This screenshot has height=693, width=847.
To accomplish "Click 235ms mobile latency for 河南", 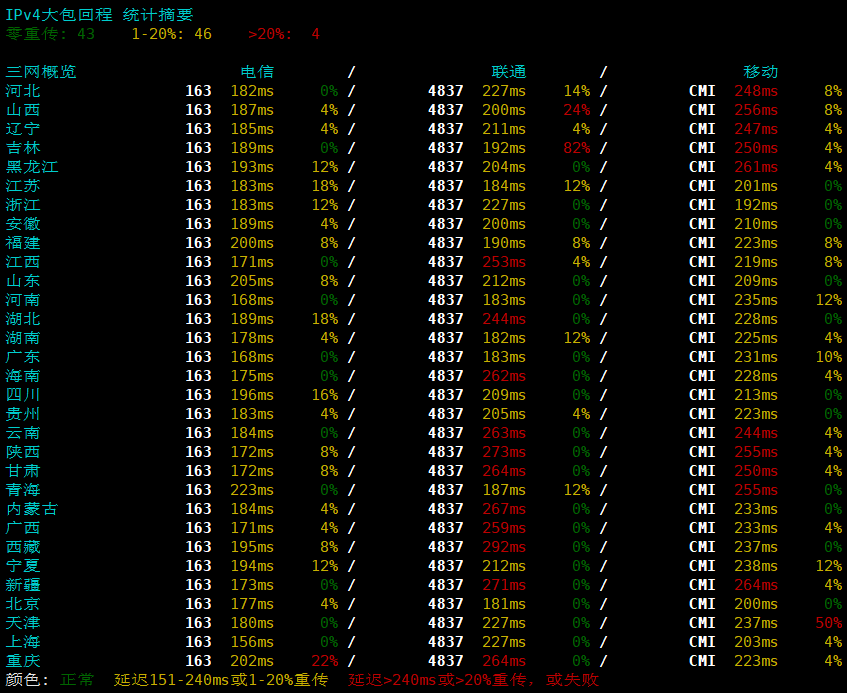I will point(756,300).
